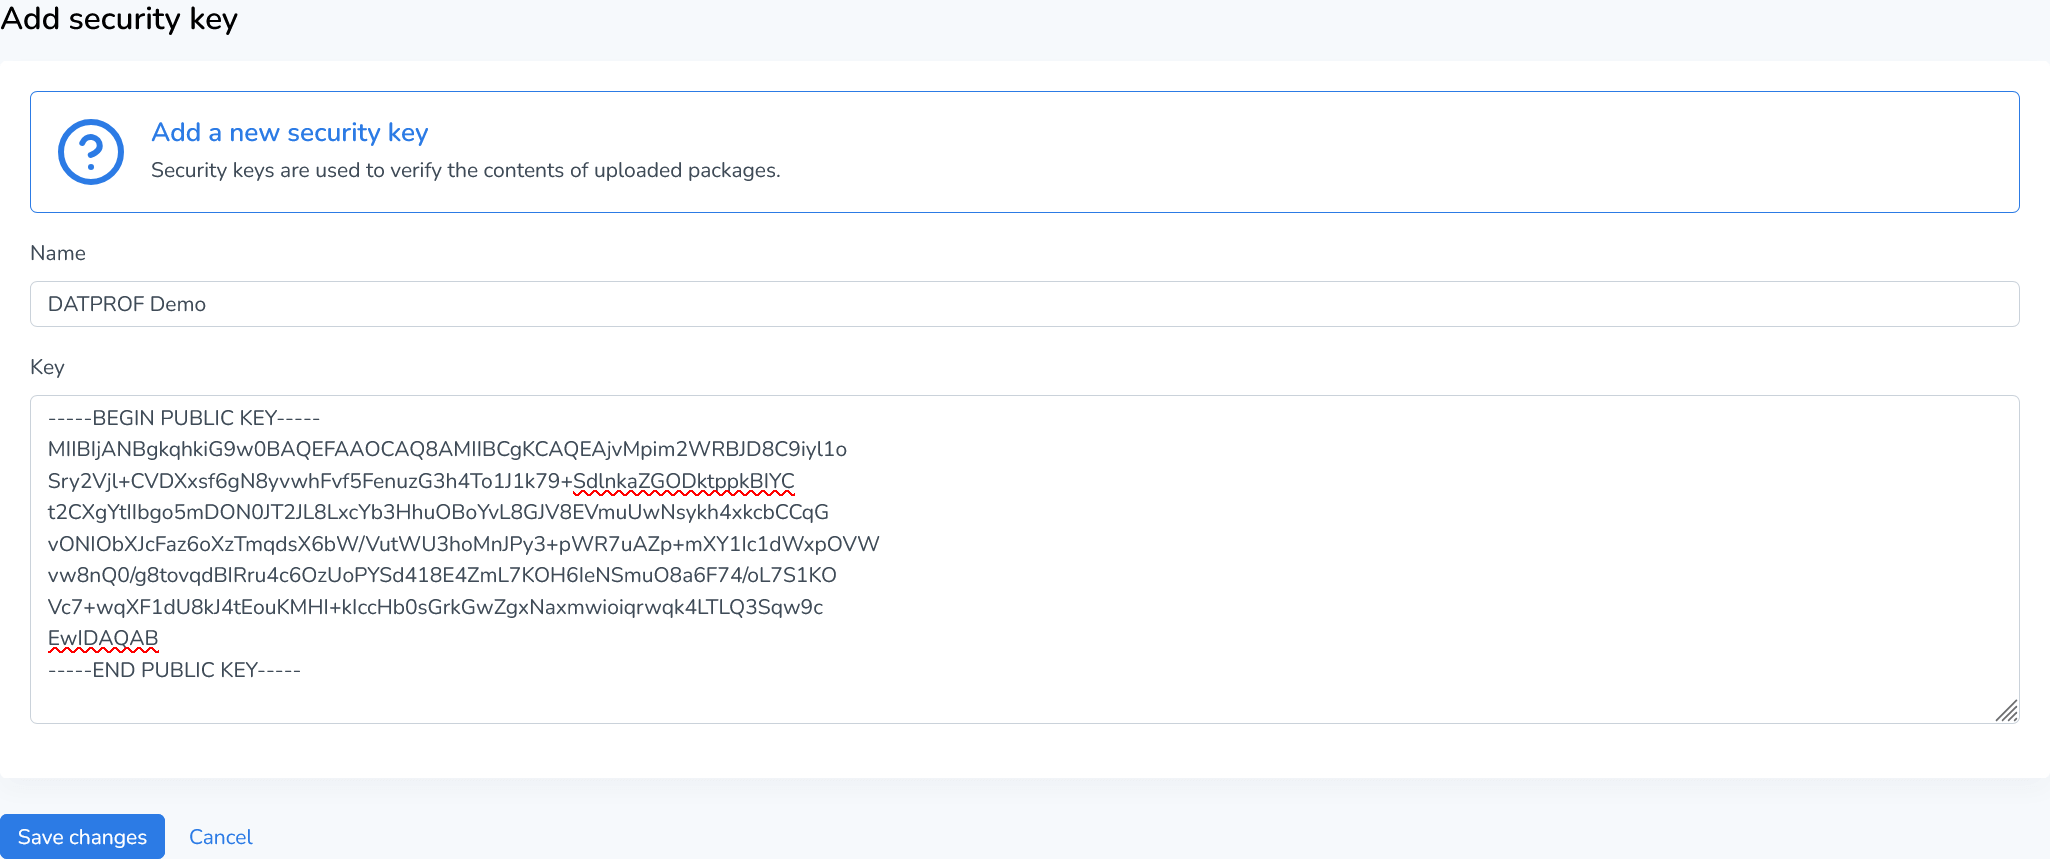This screenshot has width=2050, height=859.
Task: Focus the Name input containing DATPROF Demo
Action: [1024, 304]
